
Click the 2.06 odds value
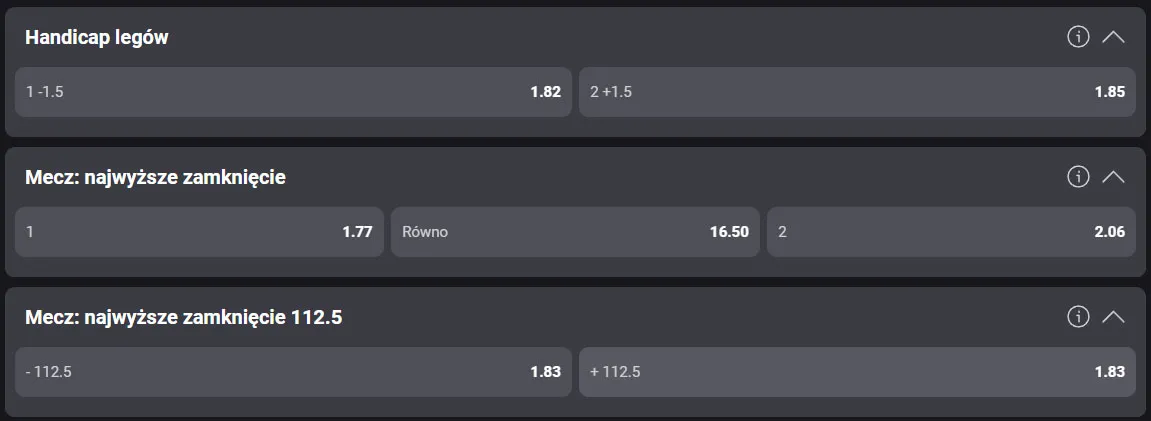point(1110,232)
